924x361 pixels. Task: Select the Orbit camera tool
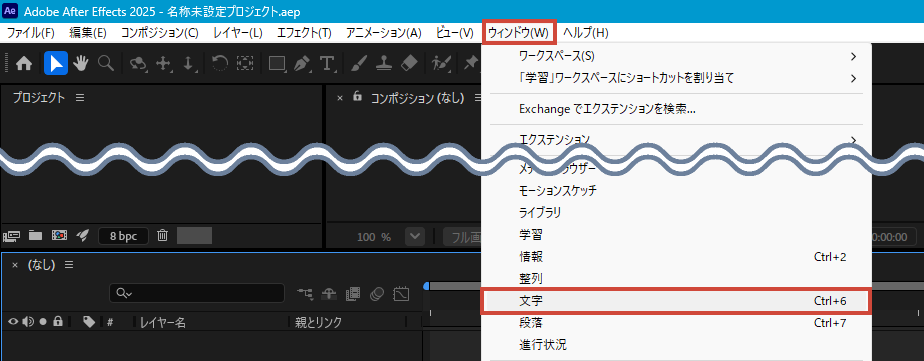coord(138,64)
